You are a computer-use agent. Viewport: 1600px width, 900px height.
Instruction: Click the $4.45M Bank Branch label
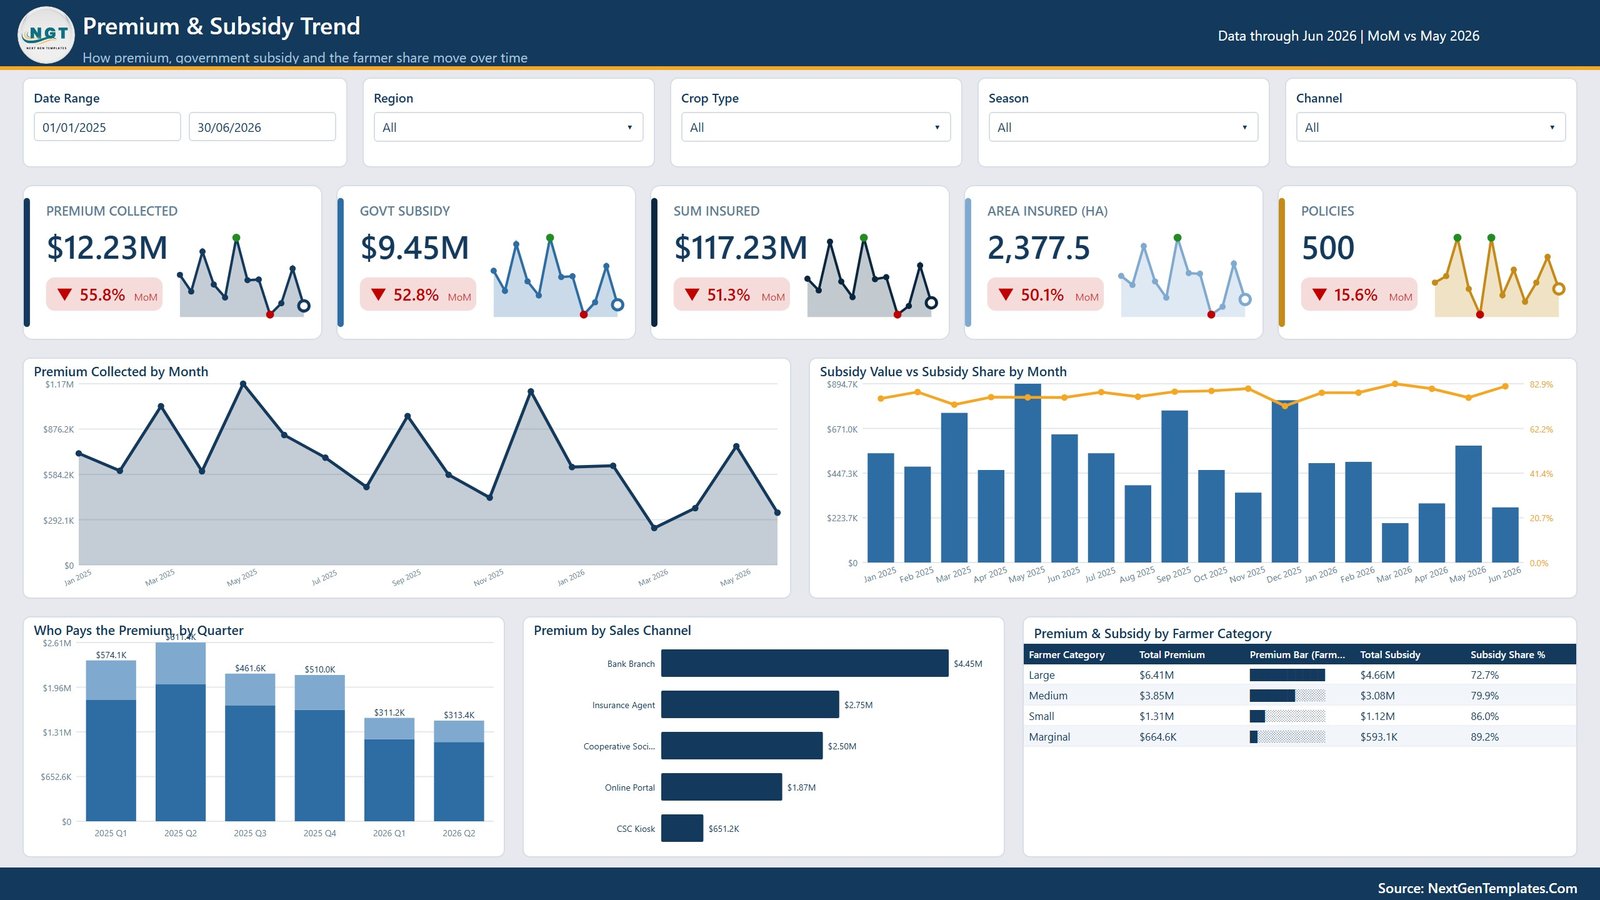[968, 664]
